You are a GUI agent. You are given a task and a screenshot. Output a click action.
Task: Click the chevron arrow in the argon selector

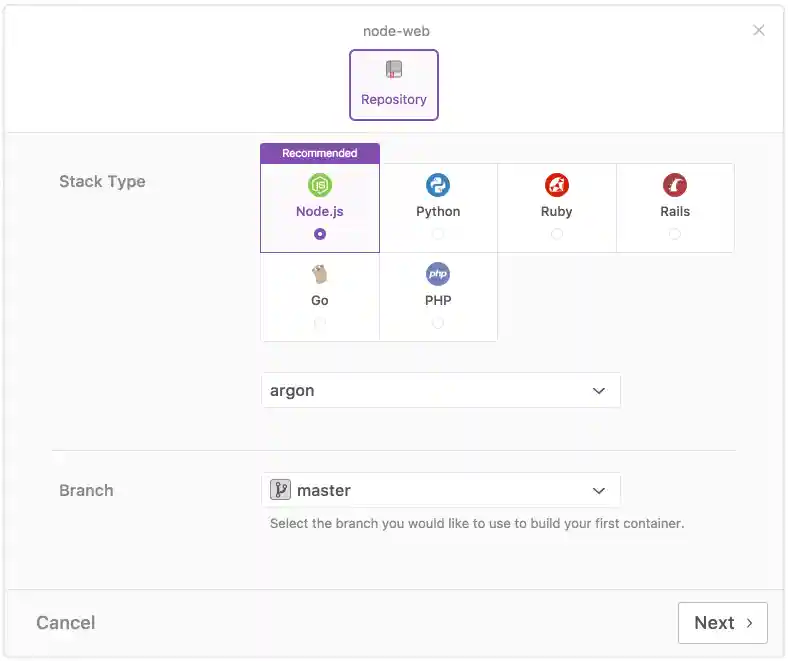tap(599, 391)
